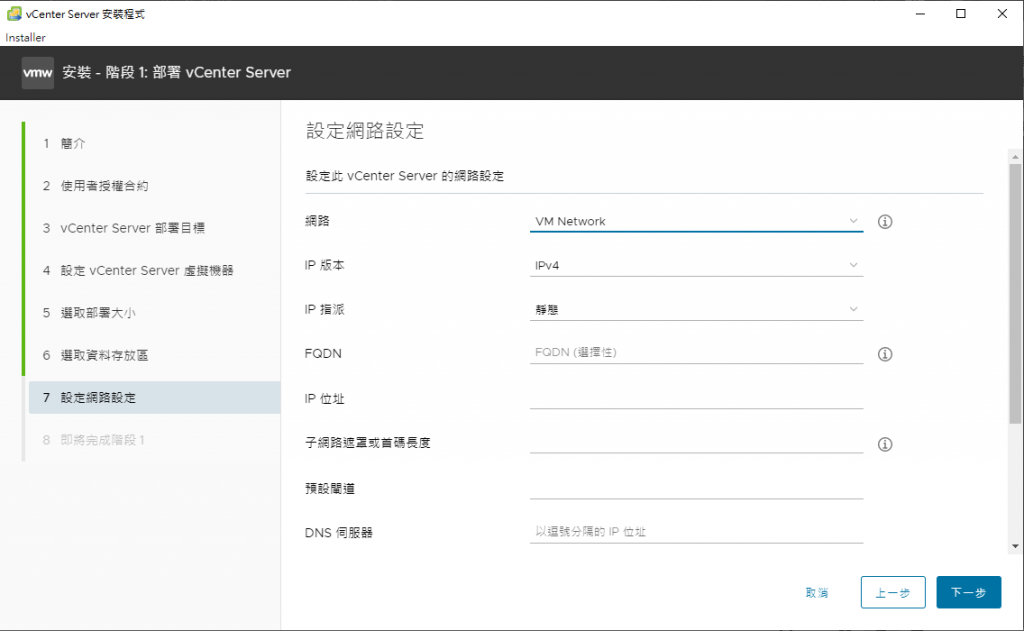
Task: Click the 網路 field label
Action: [x=317, y=221]
